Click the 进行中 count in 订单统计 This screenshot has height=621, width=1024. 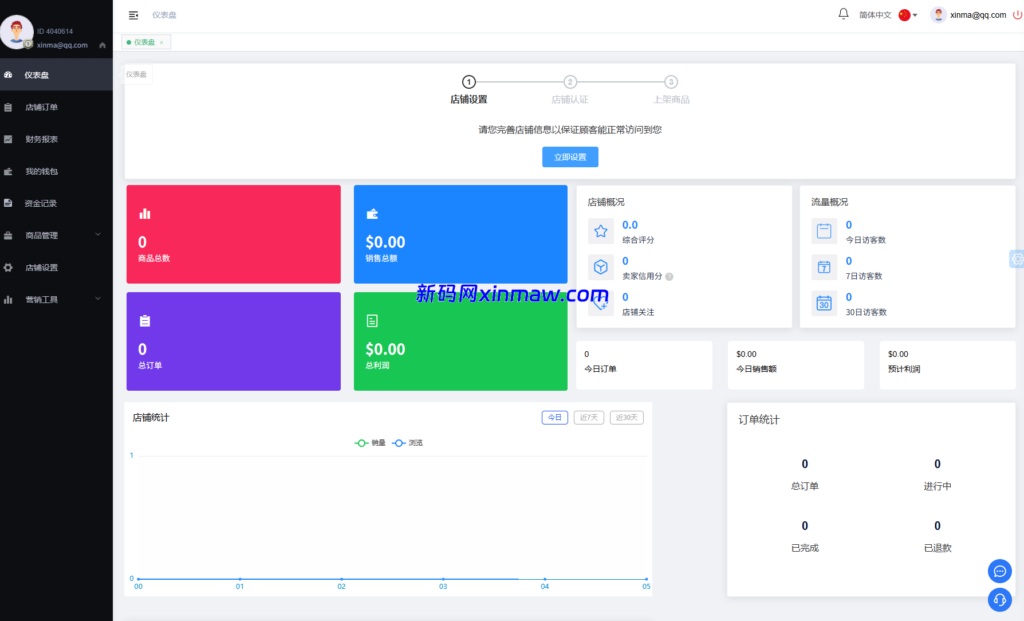937,464
